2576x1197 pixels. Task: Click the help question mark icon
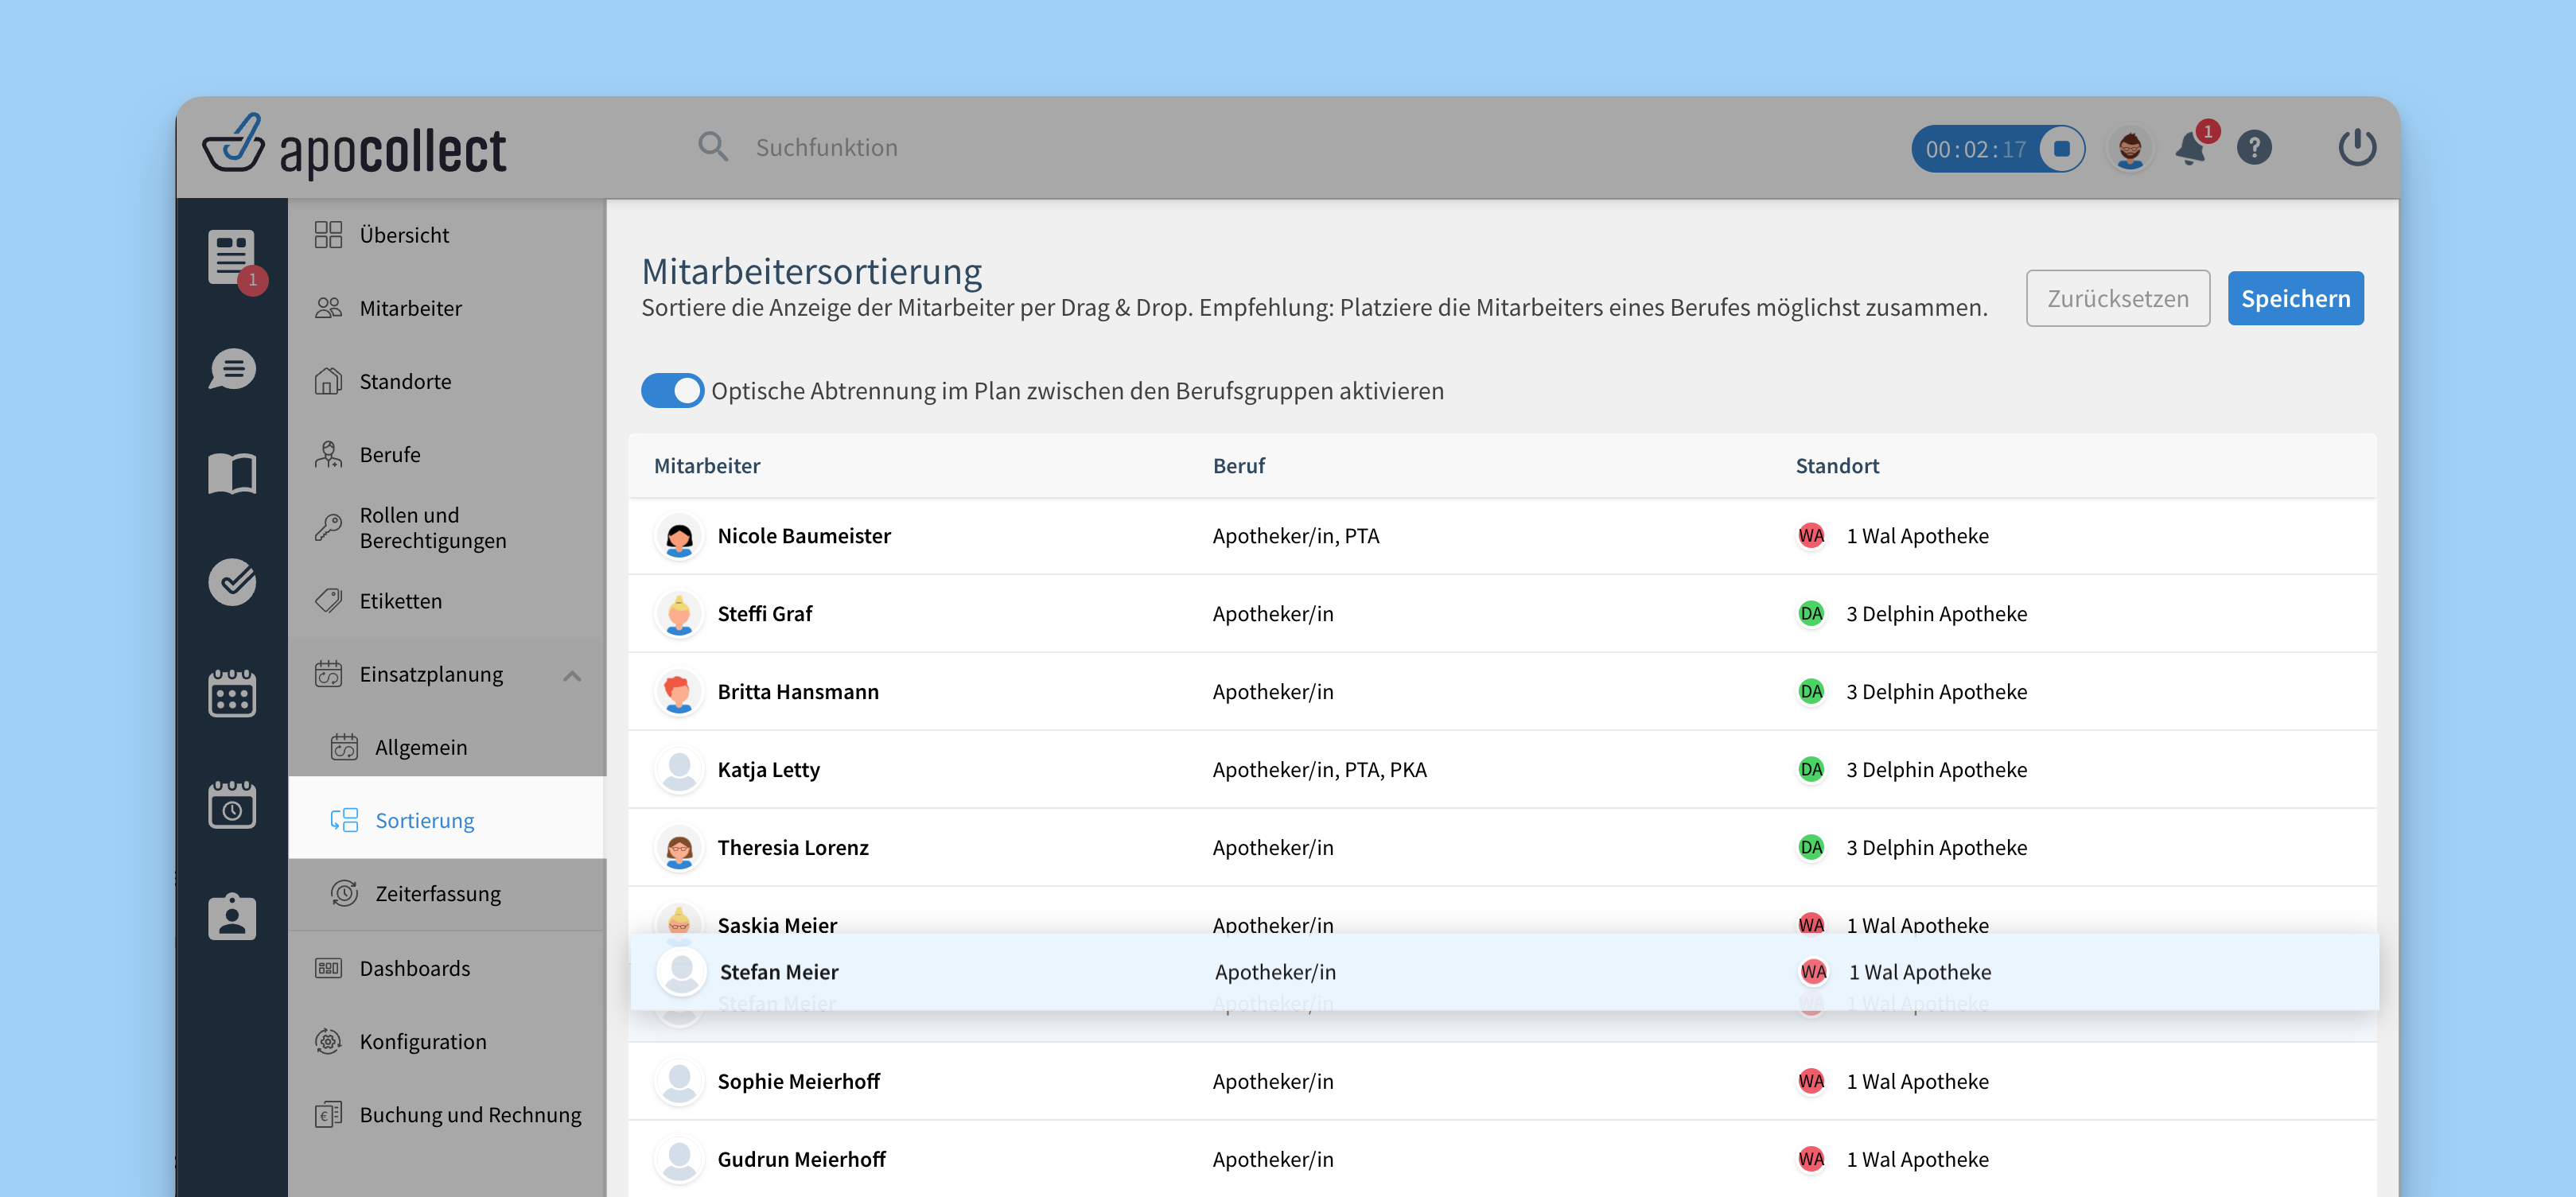[x=2254, y=149]
